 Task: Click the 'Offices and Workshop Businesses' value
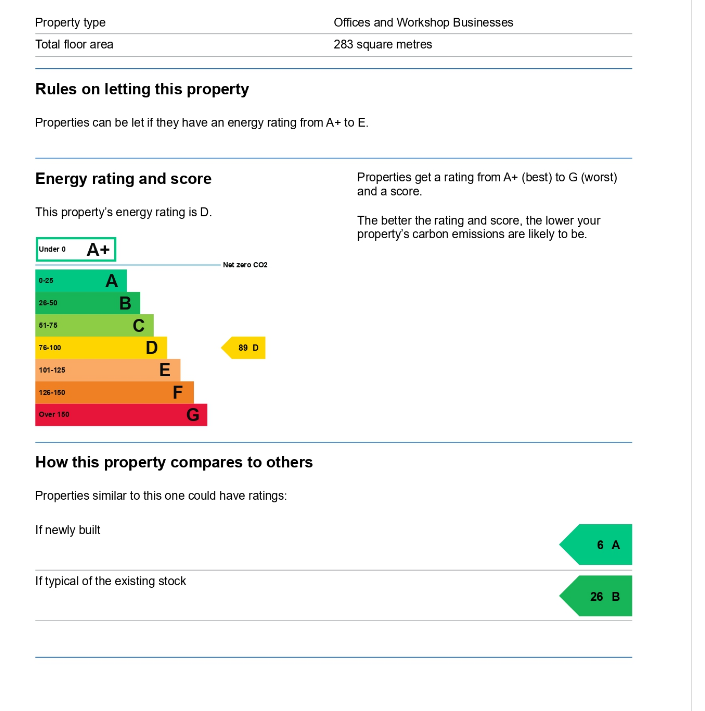point(423,22)
